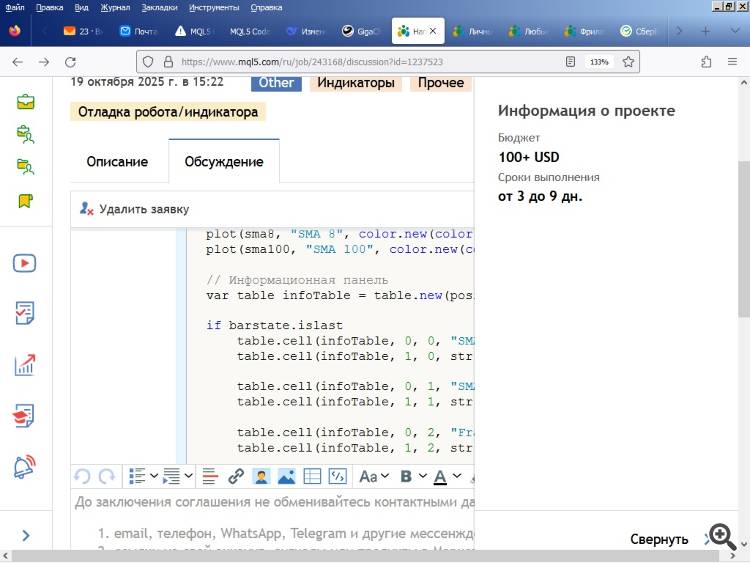Switch to the Обсуждение tab
Screen dimensions: 750x563
point(224,162)
